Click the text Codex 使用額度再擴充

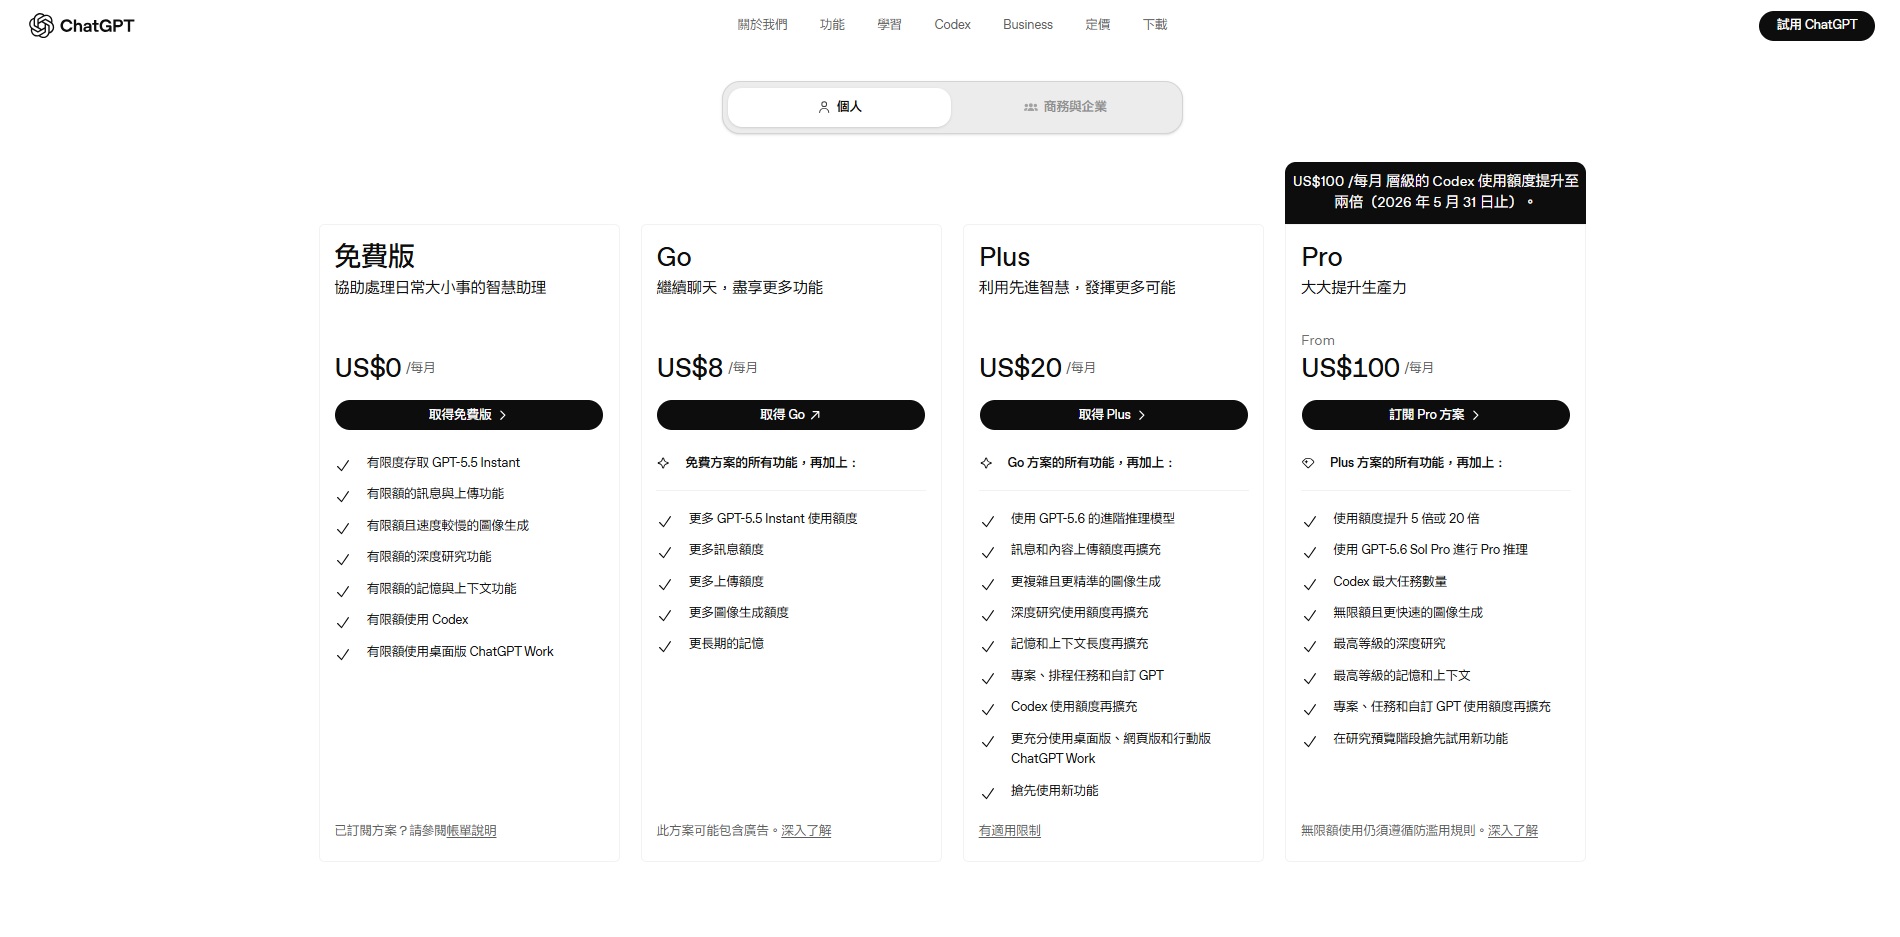click(x=1074, y=707)
